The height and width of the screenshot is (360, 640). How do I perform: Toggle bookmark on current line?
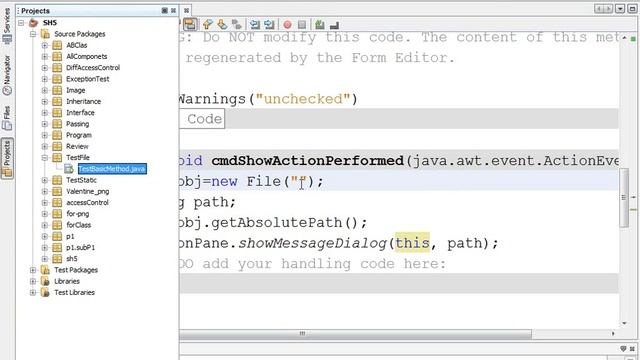pos(237,24)
